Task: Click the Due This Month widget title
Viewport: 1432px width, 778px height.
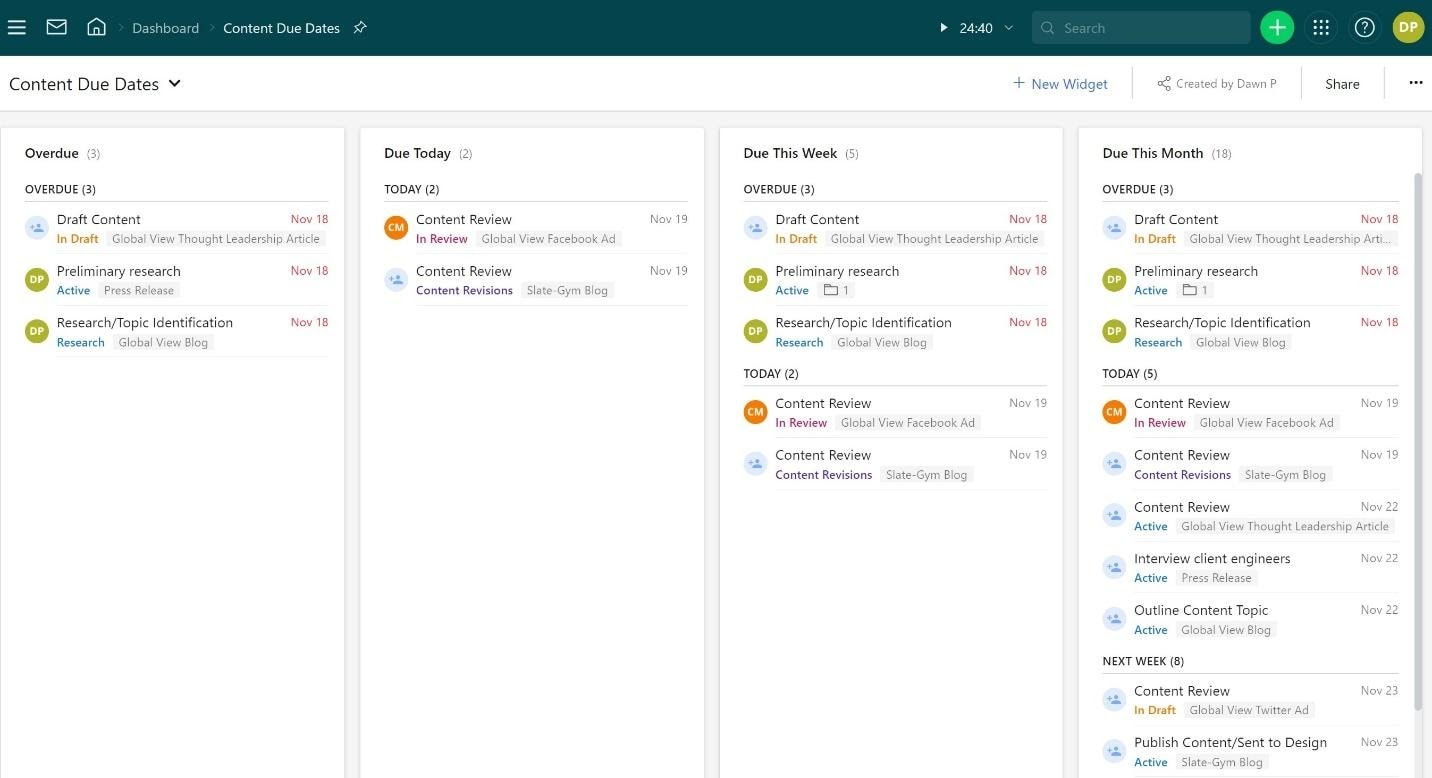Action: pos(1152,153)
